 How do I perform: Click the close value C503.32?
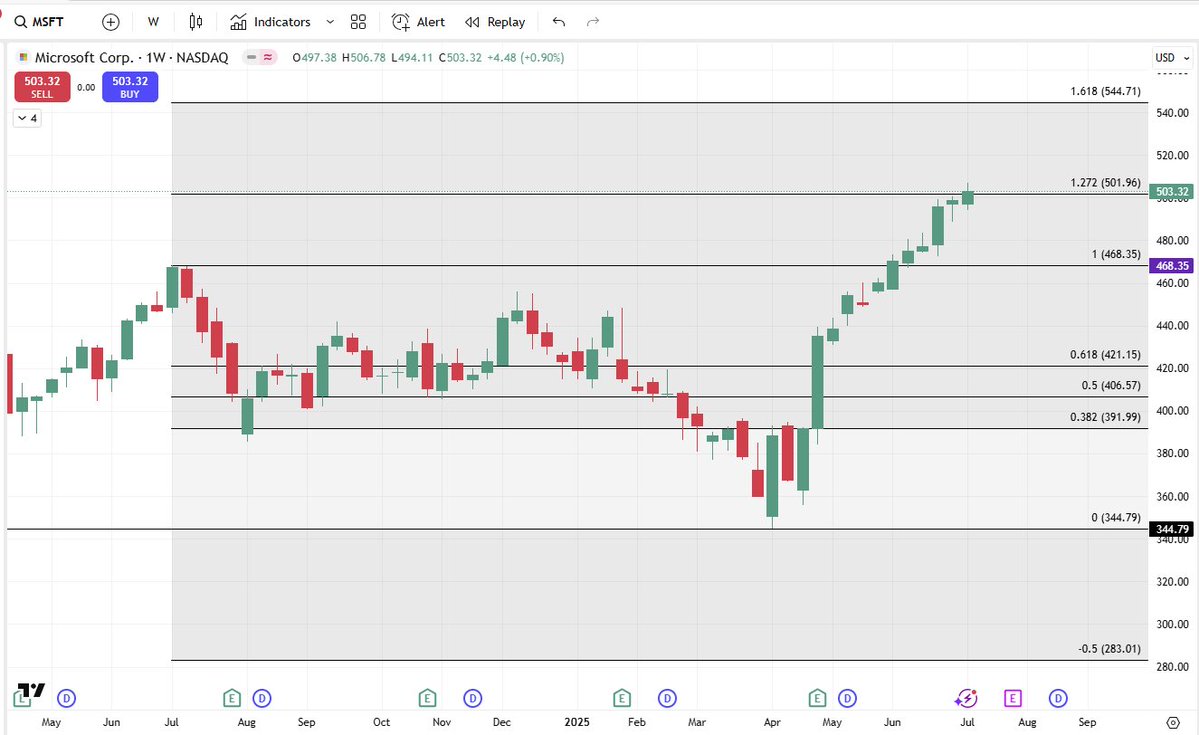coord(460,57)
